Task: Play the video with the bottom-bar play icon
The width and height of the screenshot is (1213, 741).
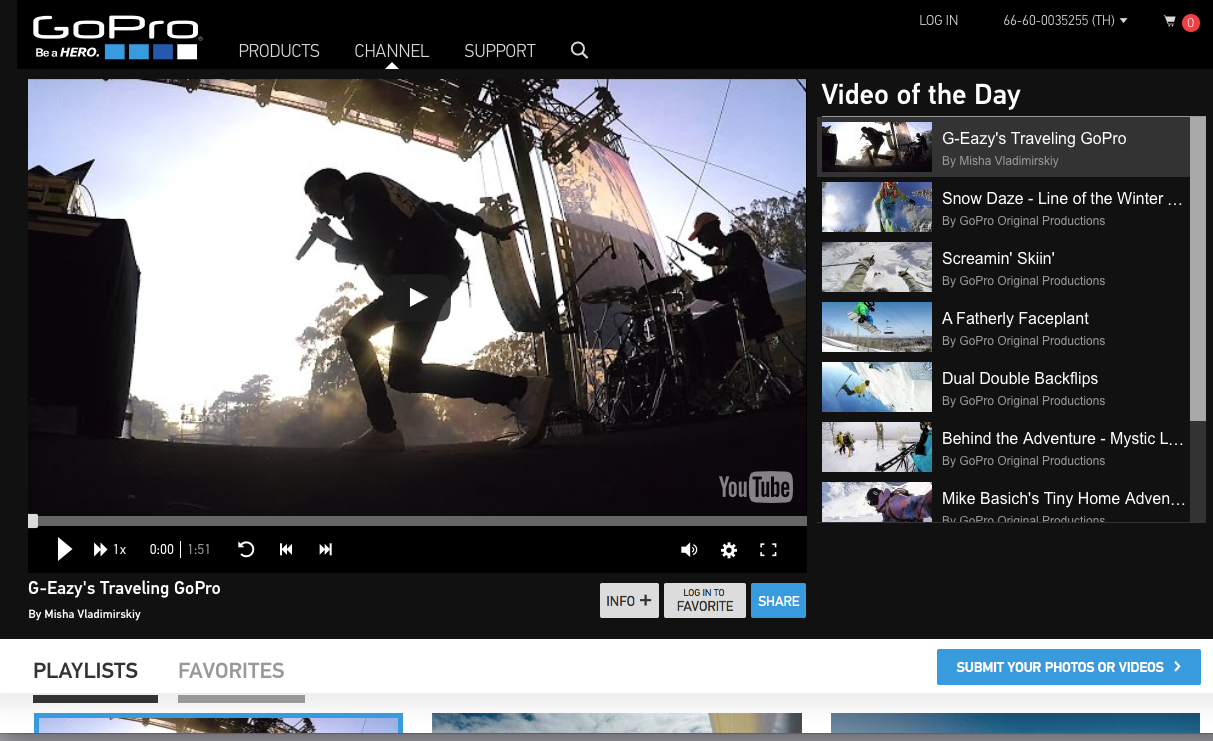Action: pyautogui.click(x=64, y=549)
